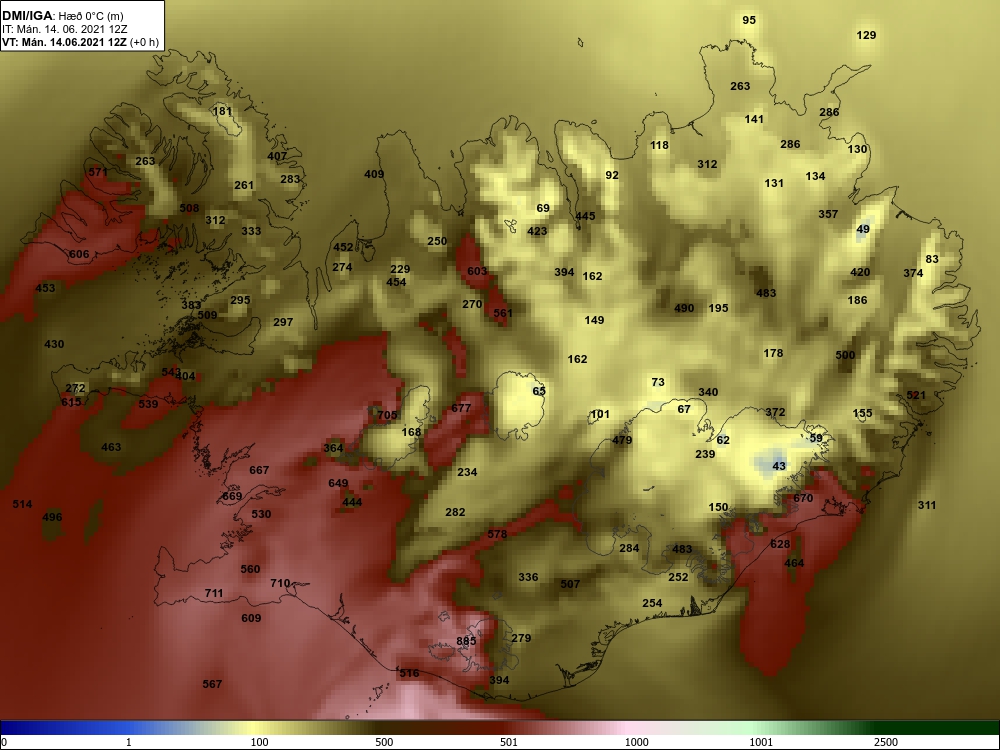
Task: Click the map value '670'
Action: tap(803, 497)
